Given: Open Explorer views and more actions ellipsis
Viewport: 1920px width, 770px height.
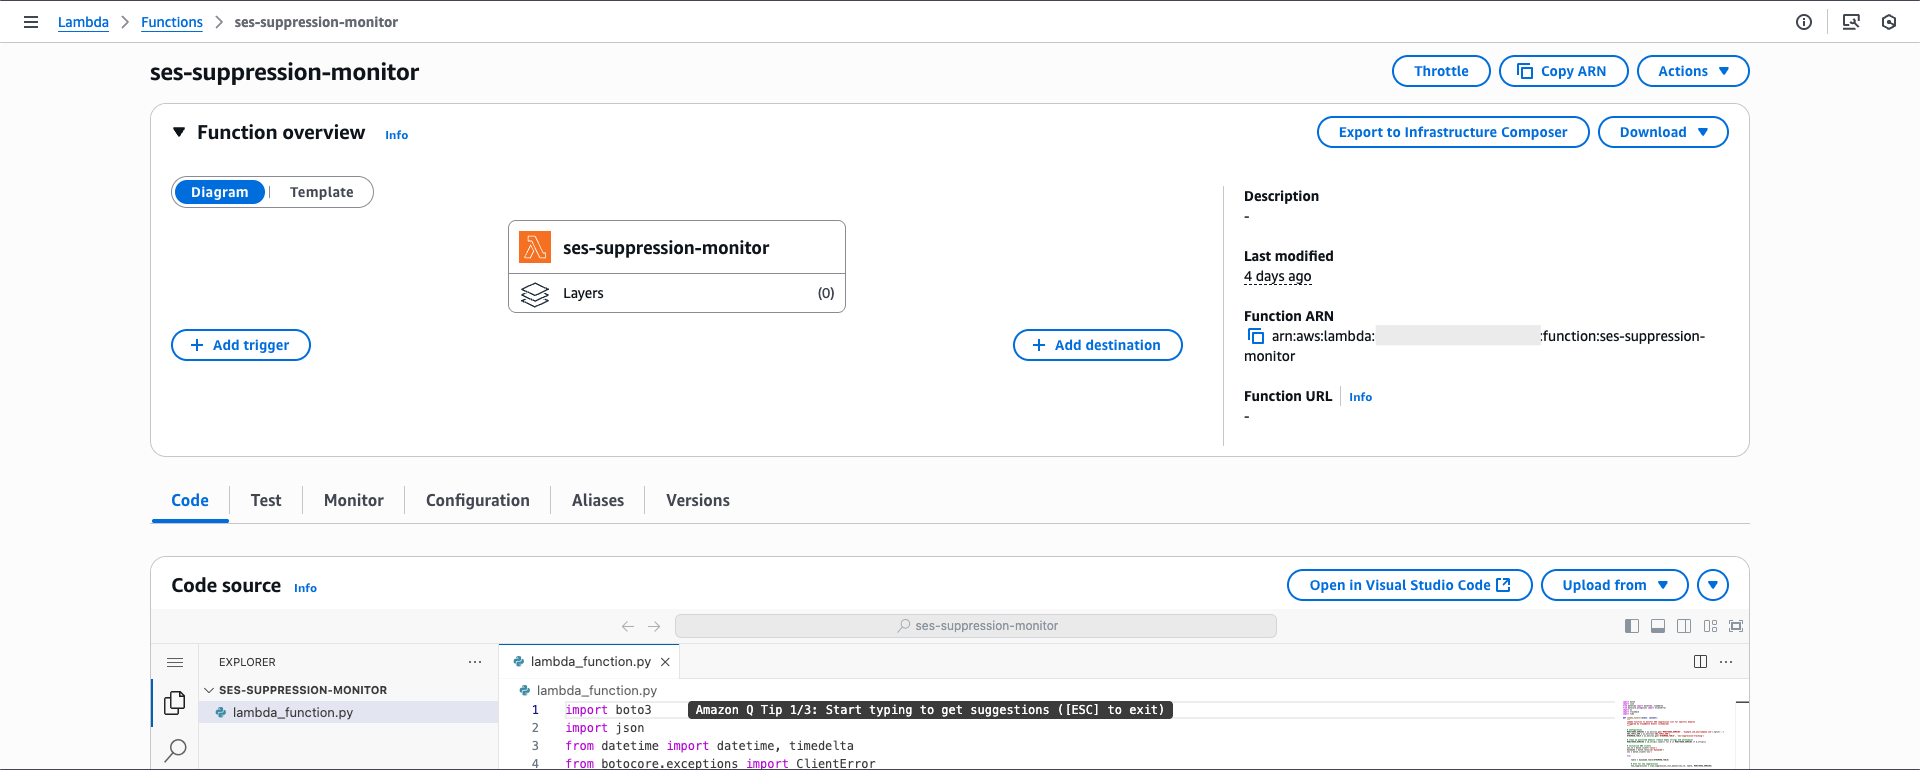Looking at the screenshot, I should point(475,662).
